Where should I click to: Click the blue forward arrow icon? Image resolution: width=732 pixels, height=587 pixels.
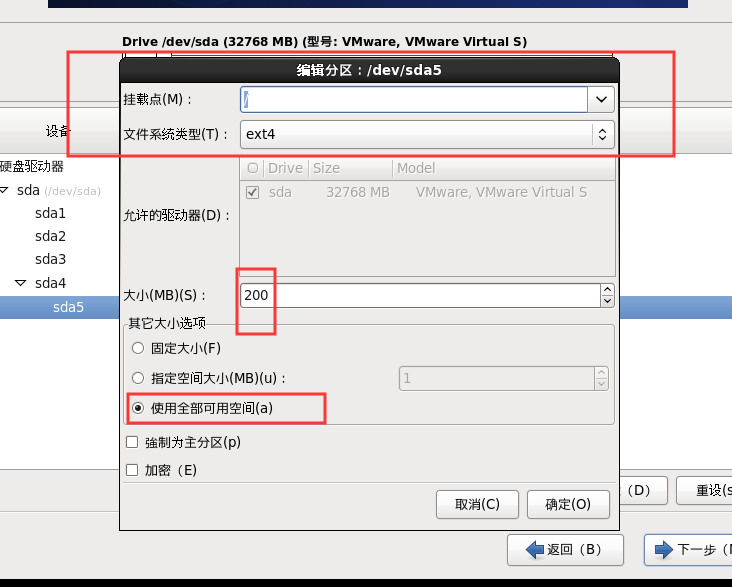click(663, 550)
